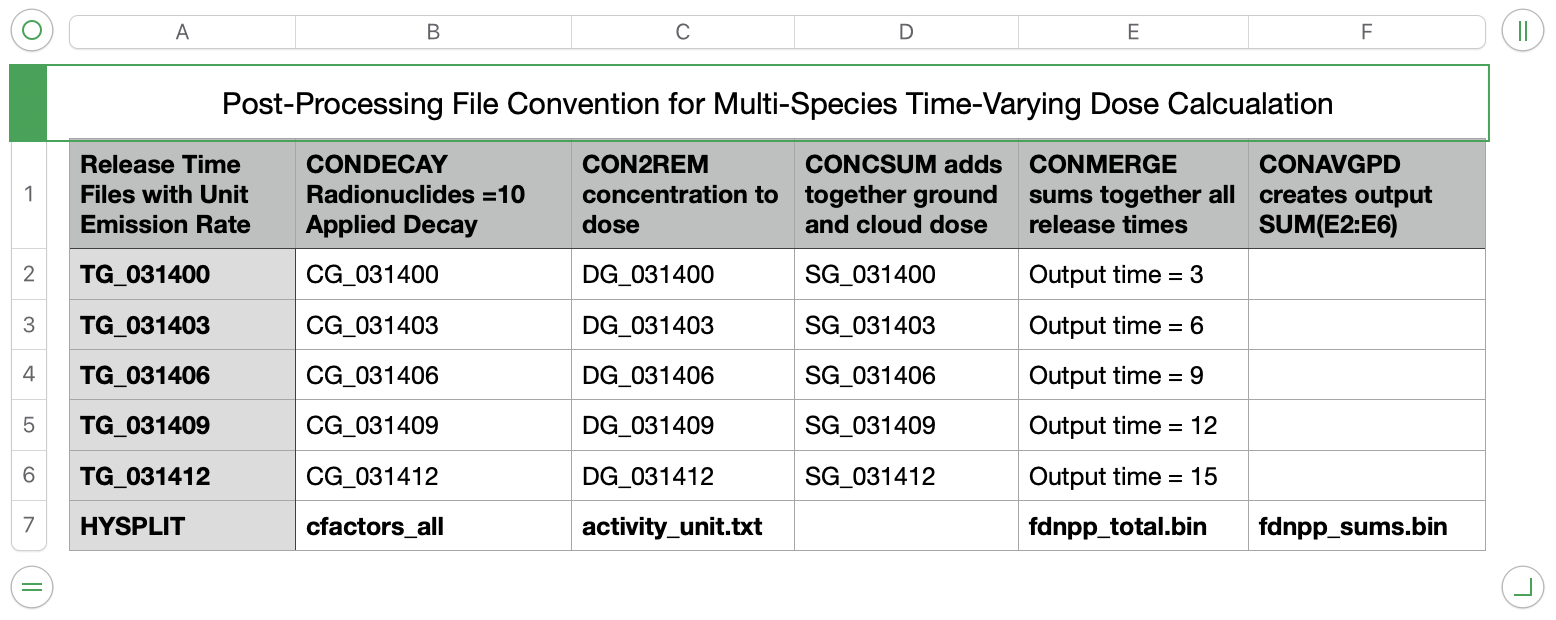
Task: Click the table title text
Action: (777, 104)
